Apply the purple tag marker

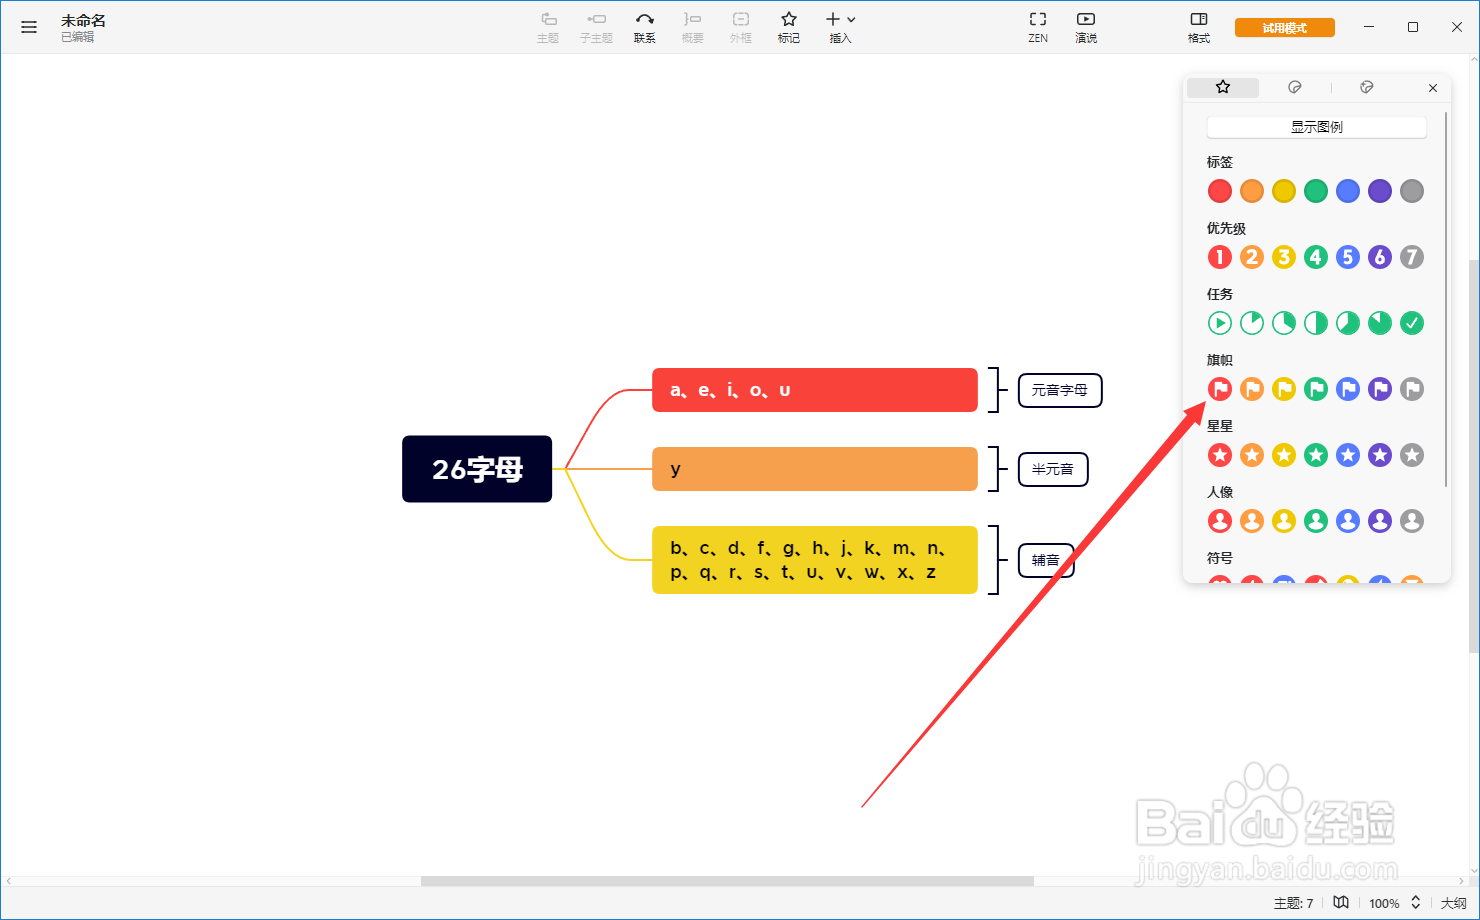pos(1380,191)
